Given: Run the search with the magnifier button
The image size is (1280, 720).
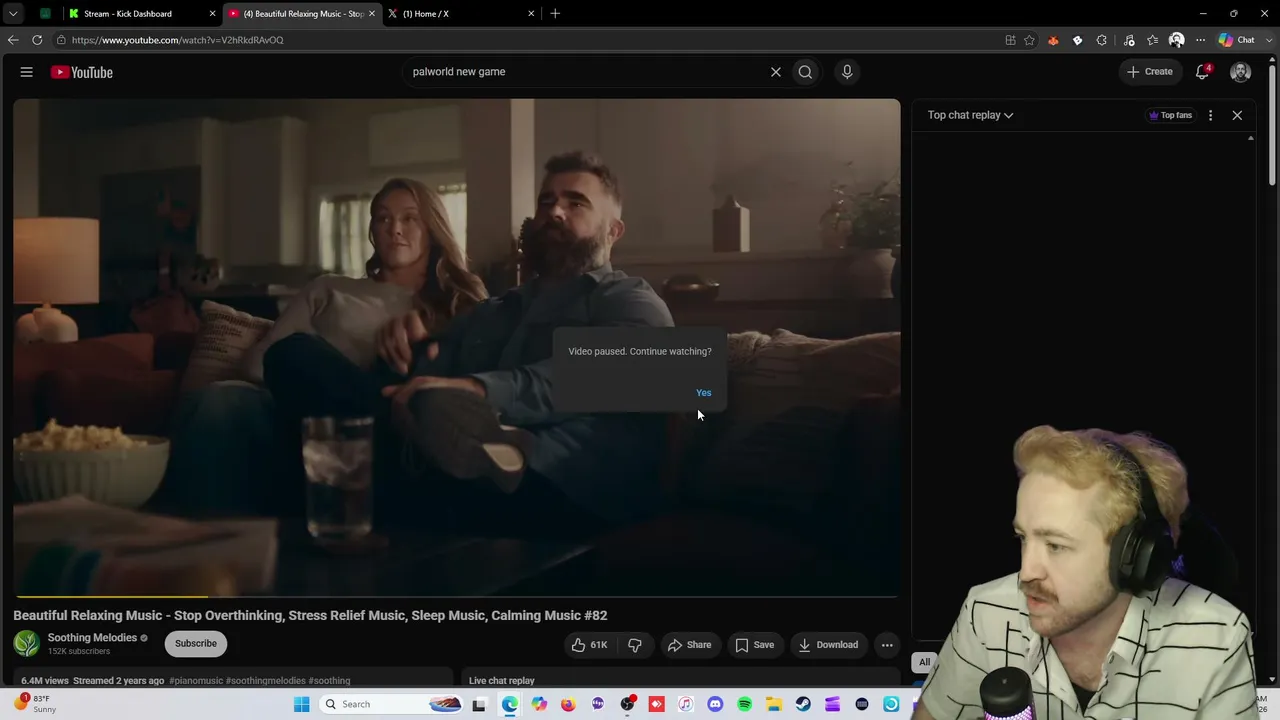Looking at the screenshot, I should [805, 72].
